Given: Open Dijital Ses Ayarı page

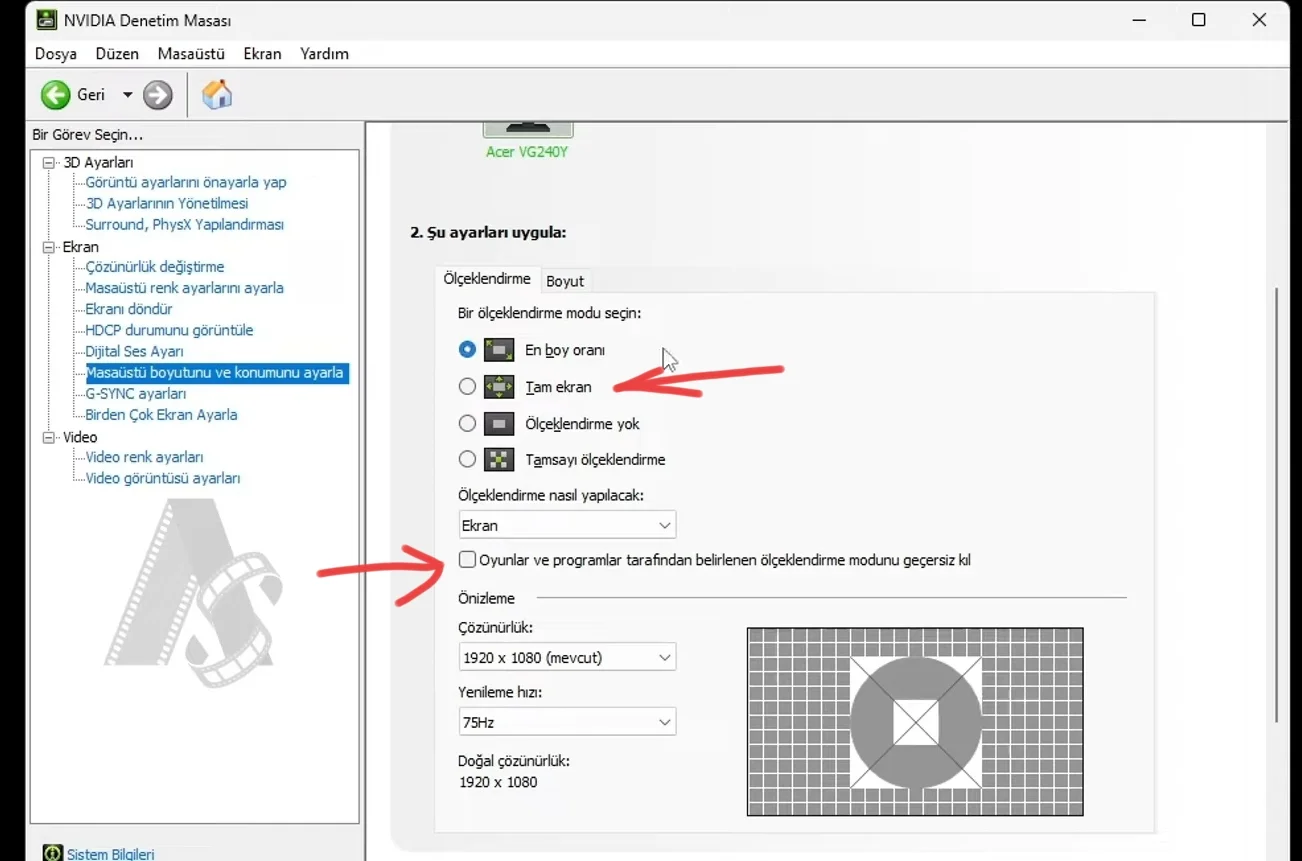Looking at the screenshot, I should click(x=134, y=351).
